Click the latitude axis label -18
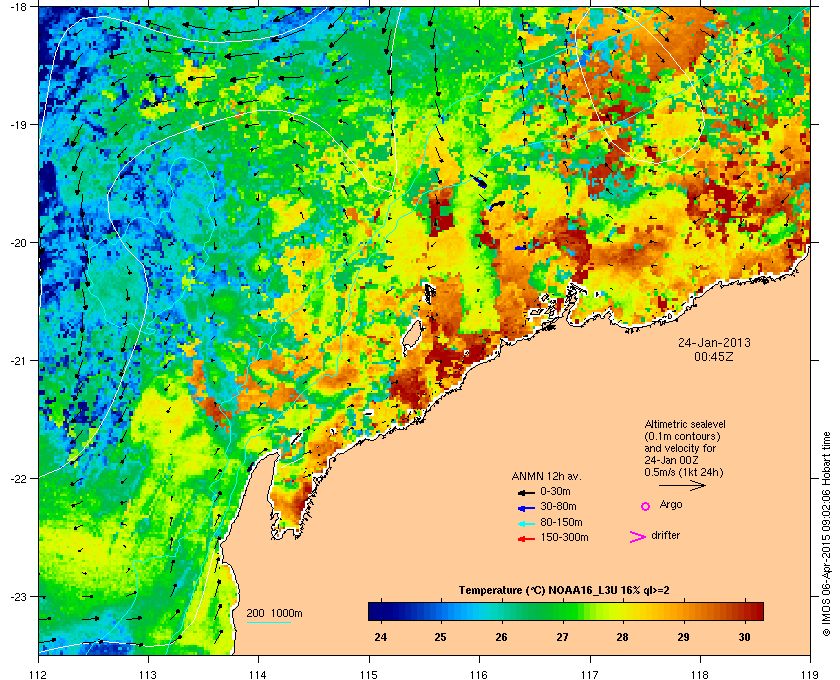The width and height of the screenshot is (840, 680). [x=19, y=6]
